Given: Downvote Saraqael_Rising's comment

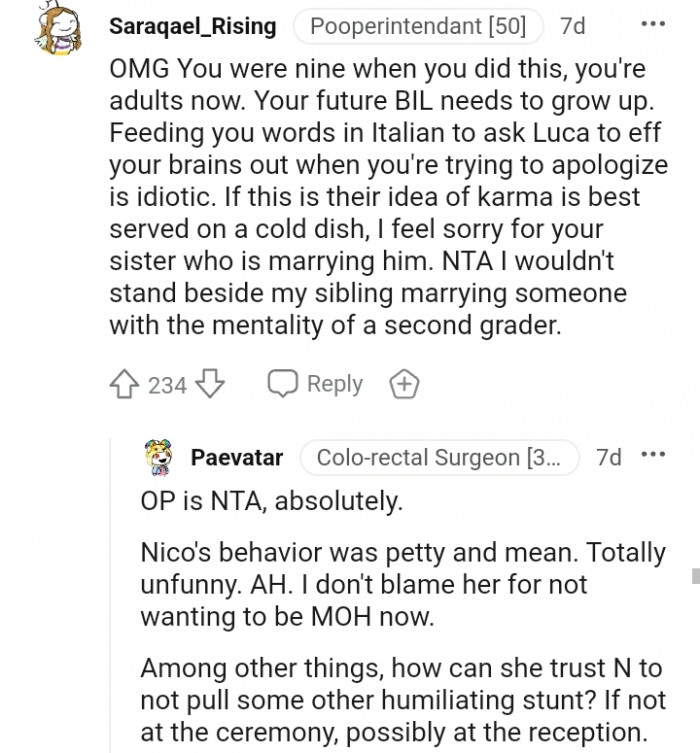Looking at the screenshot, I should (210, 384).
